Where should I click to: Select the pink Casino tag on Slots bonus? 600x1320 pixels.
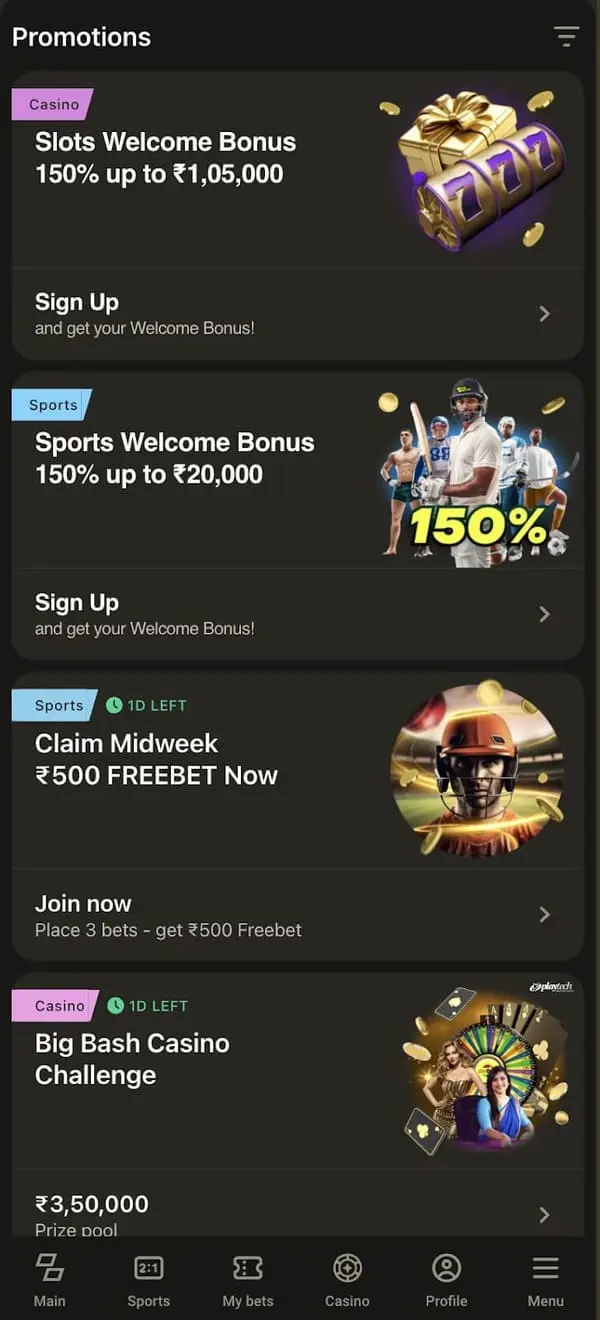tap(52, 104)
